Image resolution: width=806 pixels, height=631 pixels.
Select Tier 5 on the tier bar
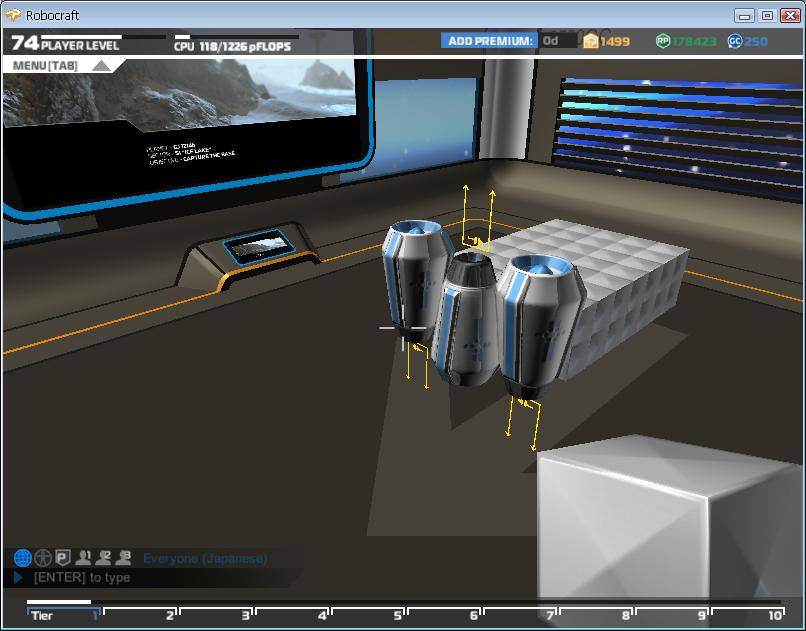pos(368,615)
